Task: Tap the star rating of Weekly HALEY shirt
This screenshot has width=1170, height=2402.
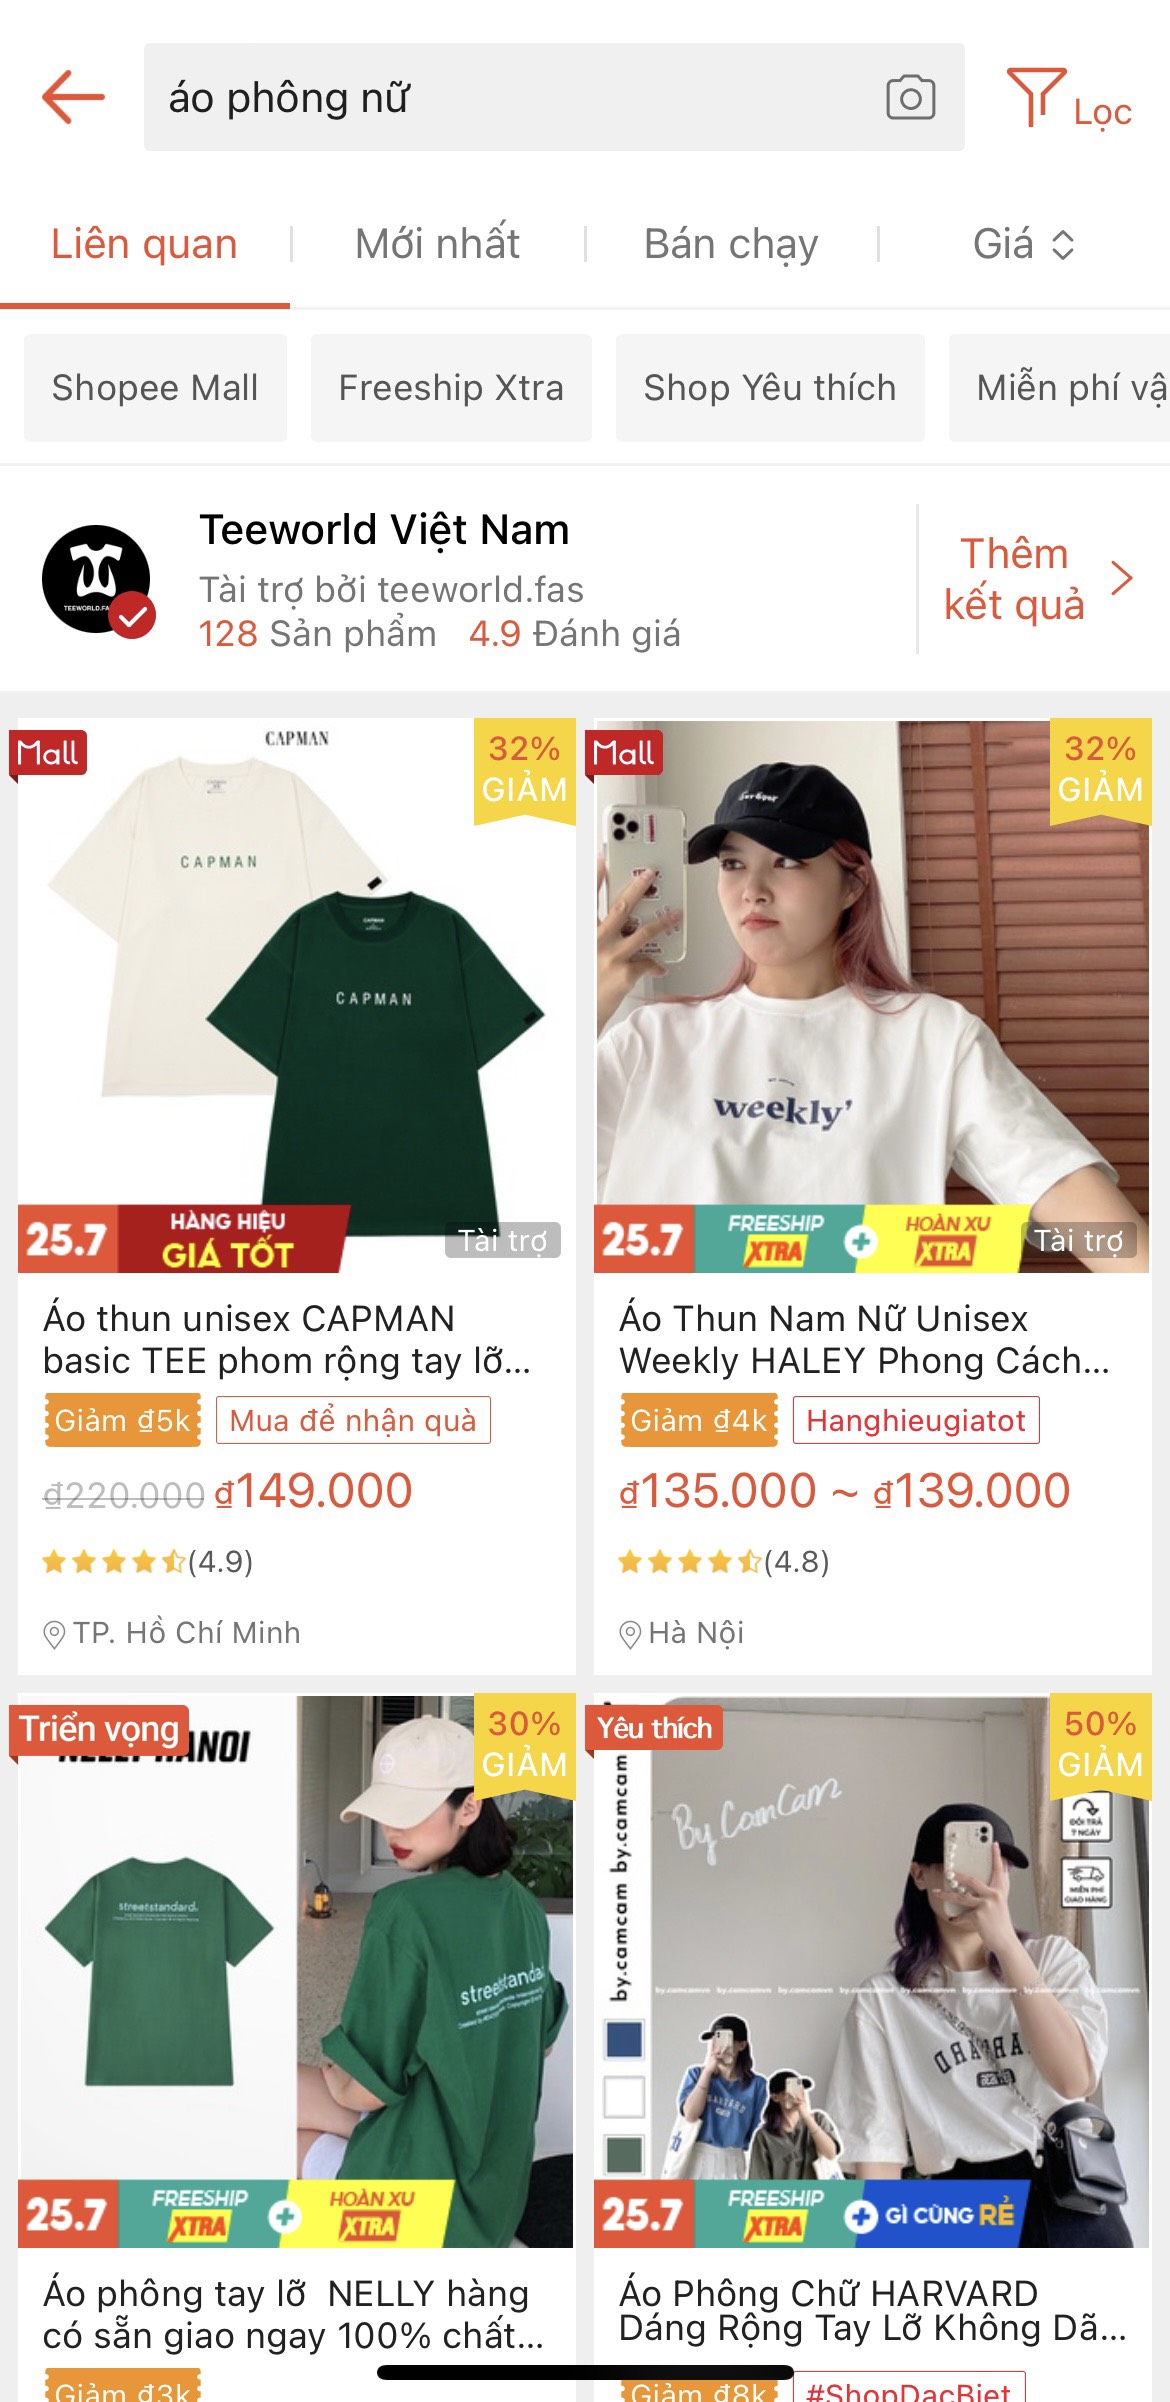Action: click(723, 1561)
